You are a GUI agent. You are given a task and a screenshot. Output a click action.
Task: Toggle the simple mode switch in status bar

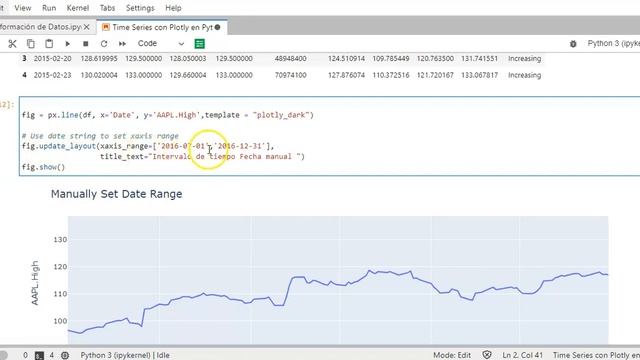pyautogui.click(x=4, y=355)
